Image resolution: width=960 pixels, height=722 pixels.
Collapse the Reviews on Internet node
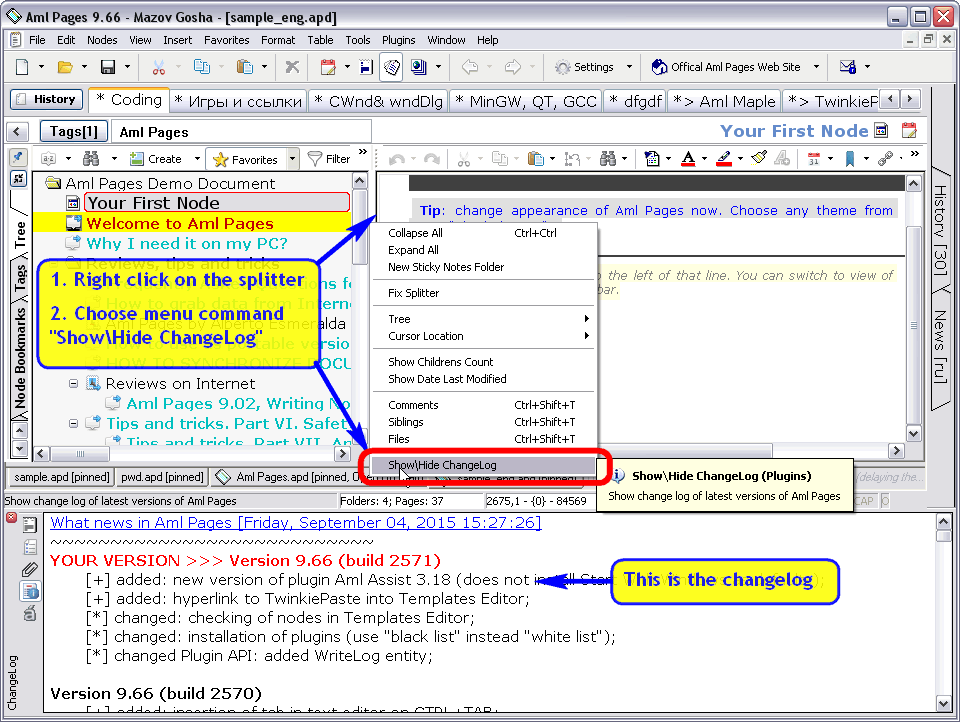pos(73,383)
